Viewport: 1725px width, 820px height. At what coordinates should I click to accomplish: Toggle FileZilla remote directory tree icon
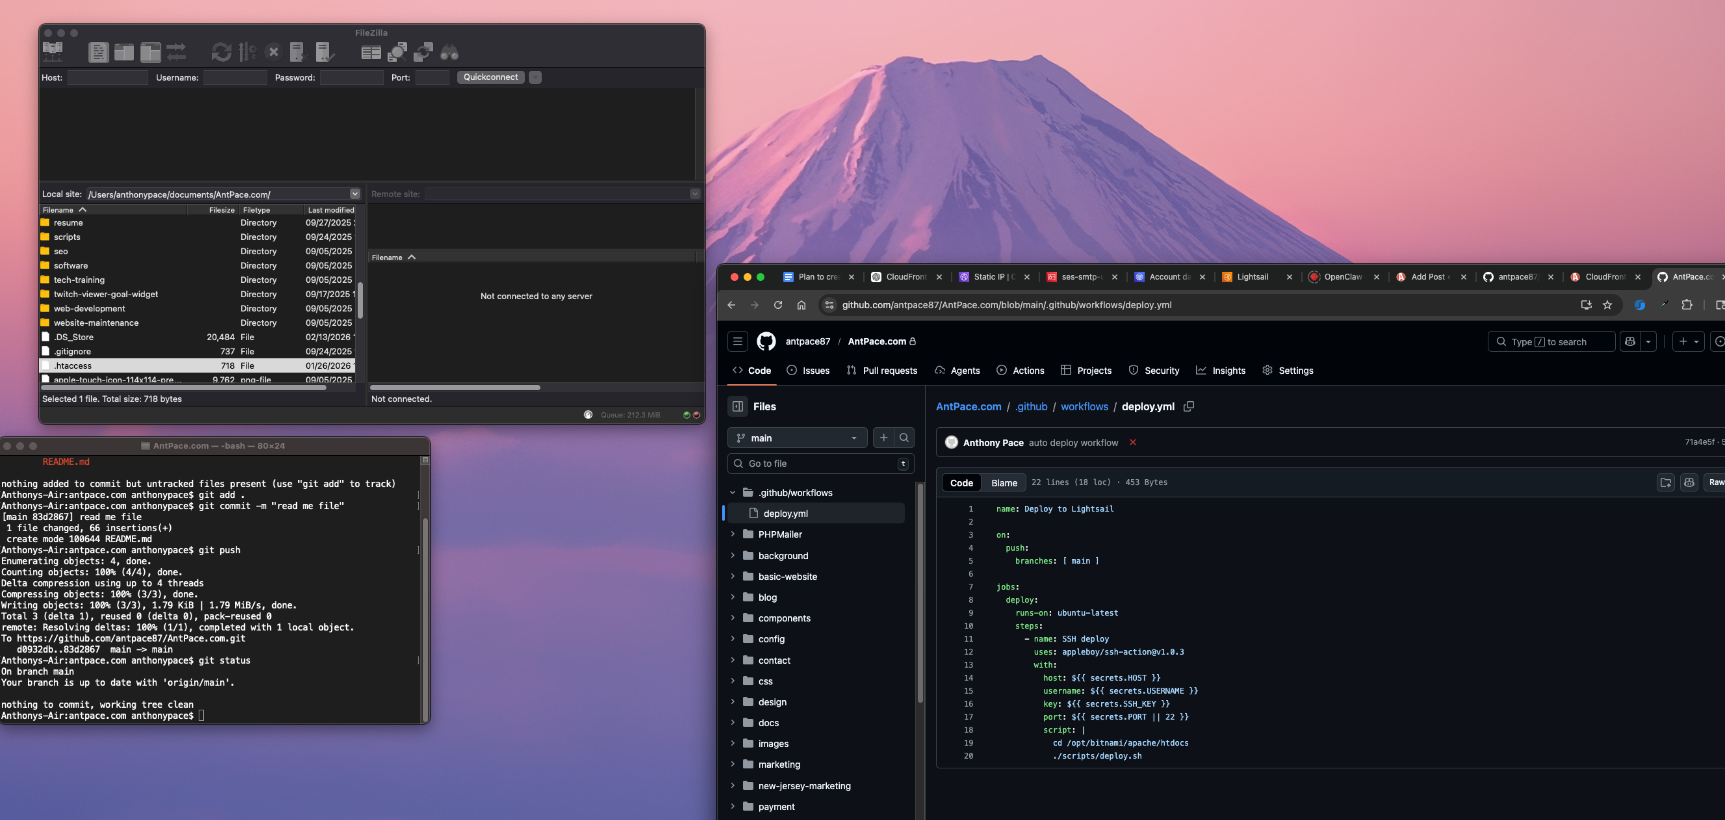click(x=150, y=52)
